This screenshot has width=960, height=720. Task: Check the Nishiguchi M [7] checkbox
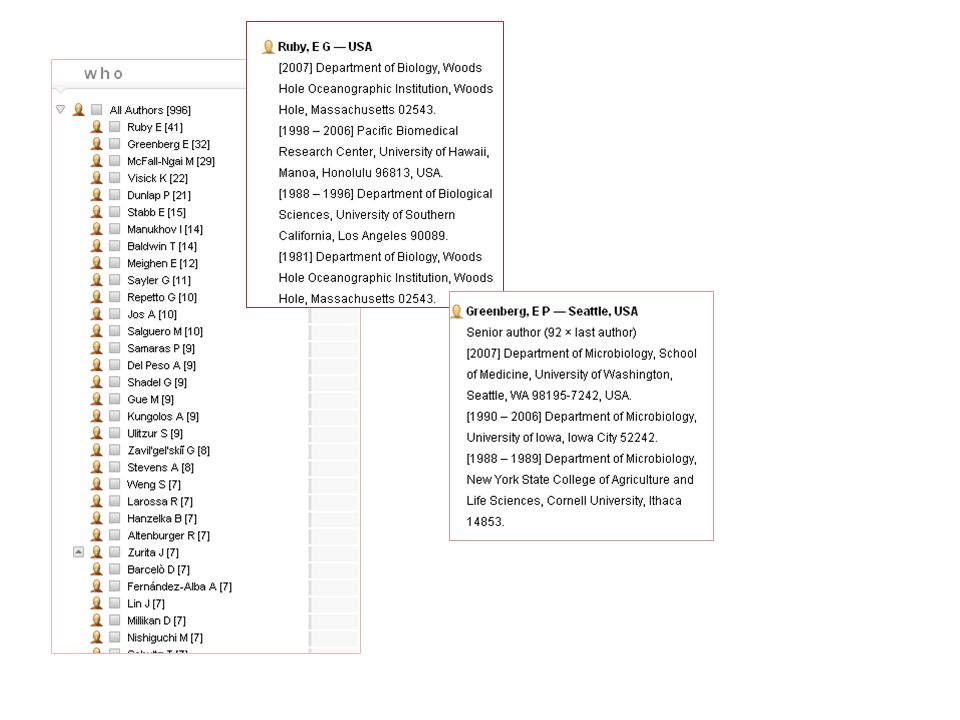coord(114,637)
